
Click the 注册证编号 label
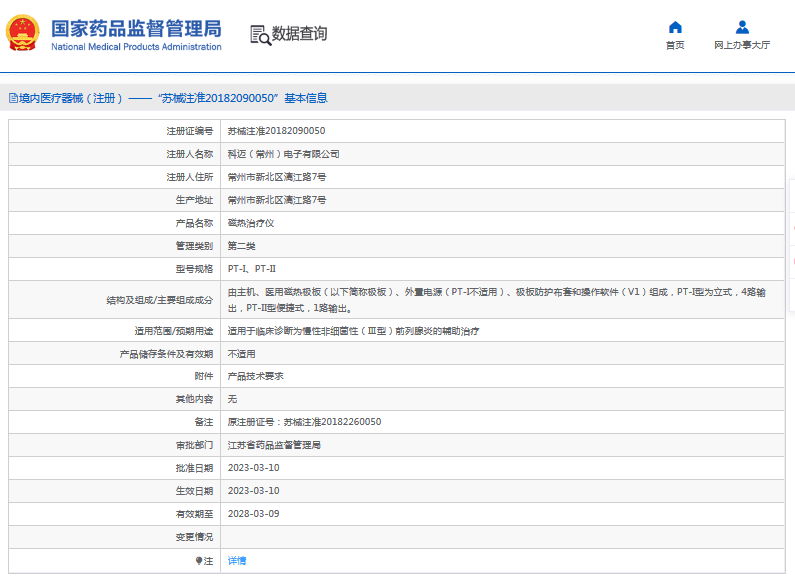coord(190,131)
